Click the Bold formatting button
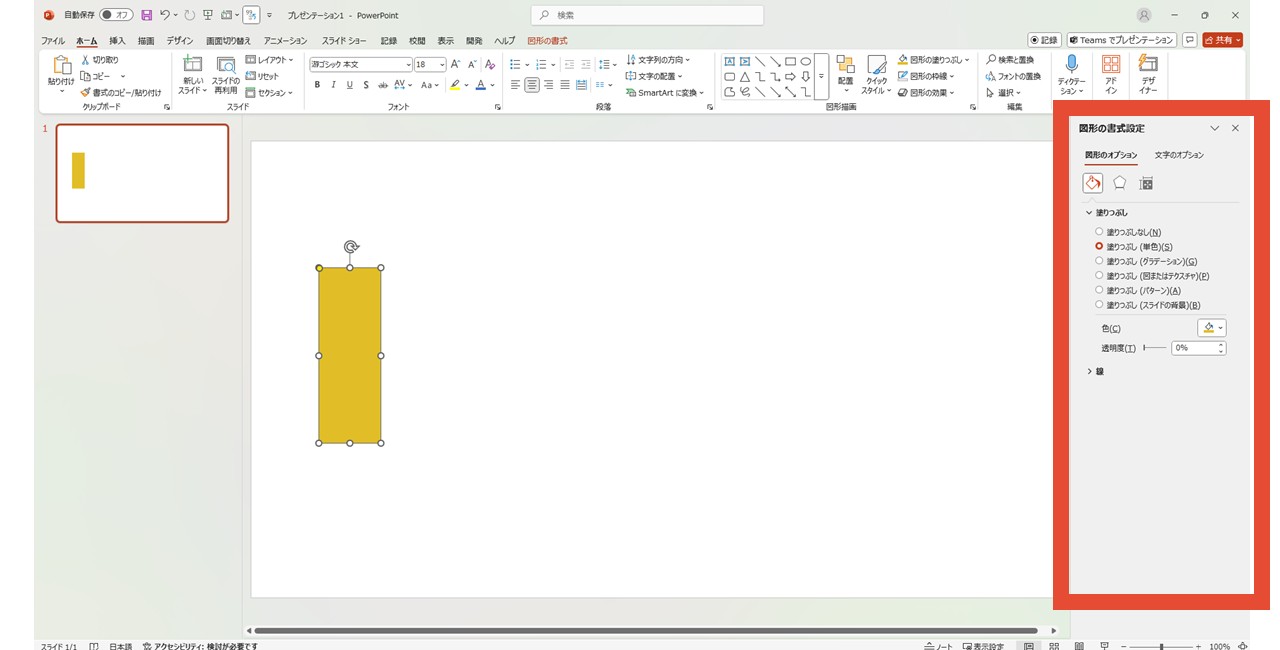 click(x=317, y=85)
